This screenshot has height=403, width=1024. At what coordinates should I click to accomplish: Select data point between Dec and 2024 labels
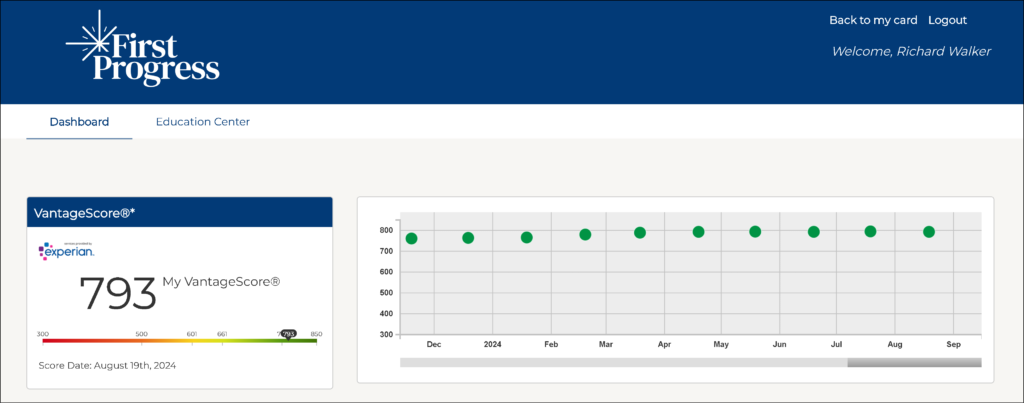click(x=468, y=237)
